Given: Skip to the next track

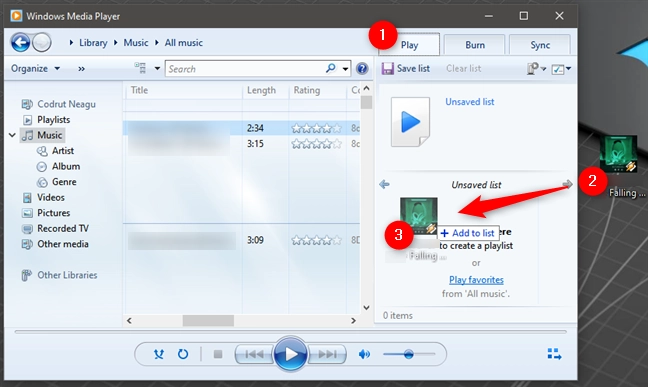Looking at the screenshot, I should click(x=327, y=354).
